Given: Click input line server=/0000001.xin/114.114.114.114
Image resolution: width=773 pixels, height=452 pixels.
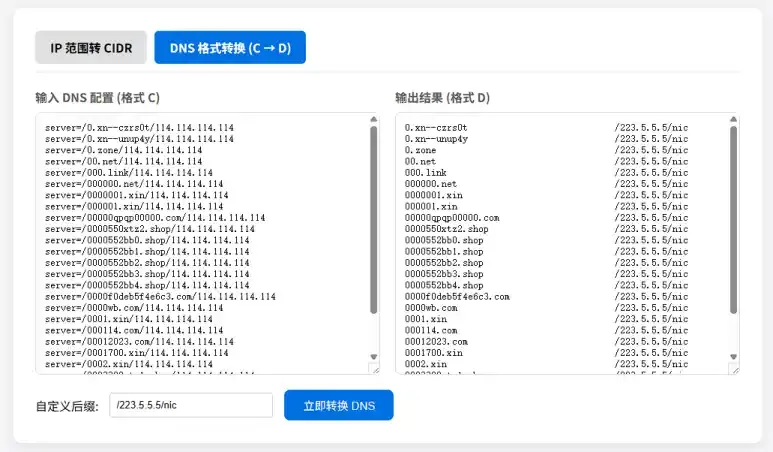Looking at the screenshot, I should pos(137,195).
